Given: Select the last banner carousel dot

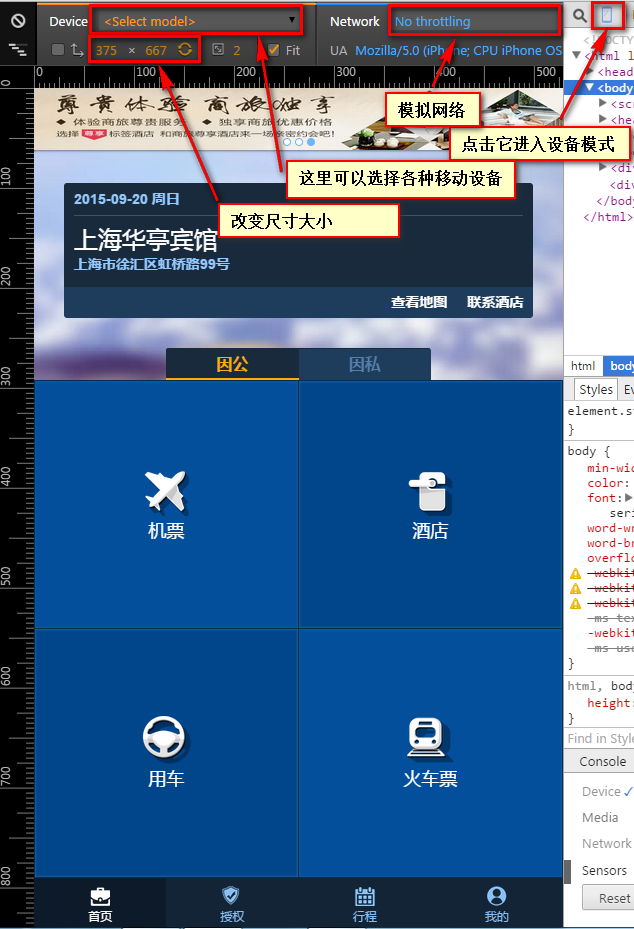Looking at the screenshot, I should point(311,142).
